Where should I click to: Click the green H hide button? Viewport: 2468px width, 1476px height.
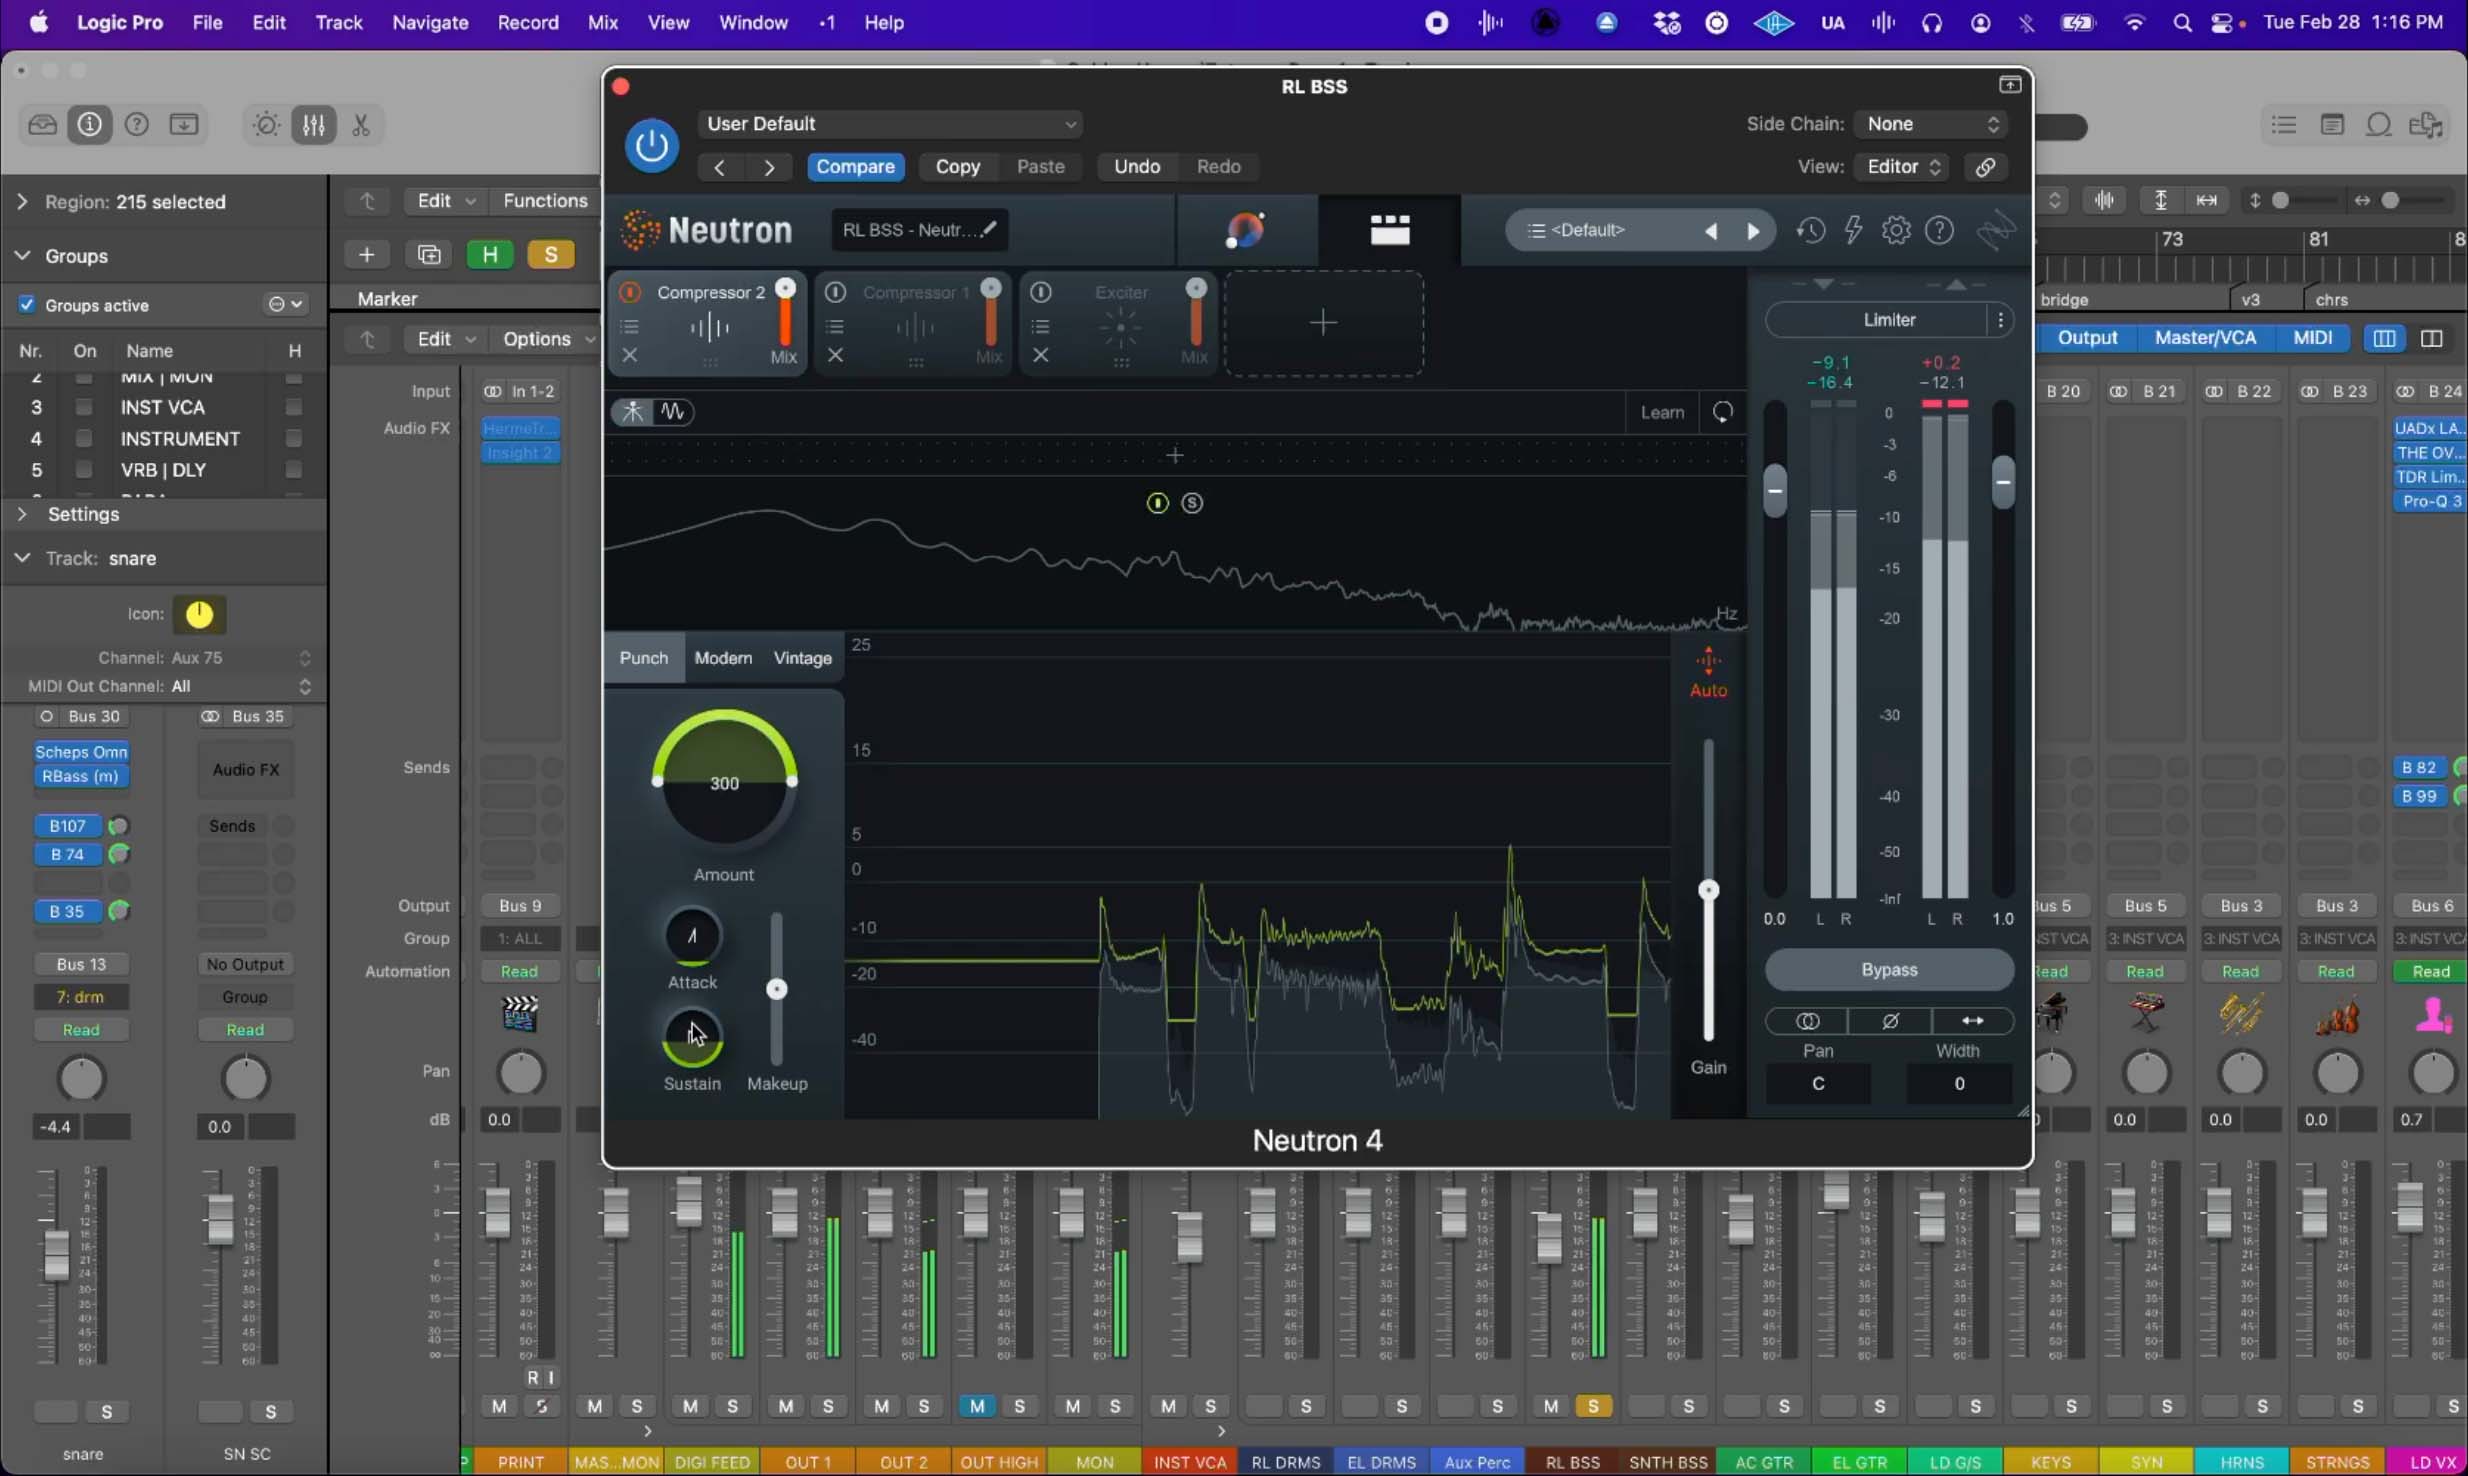490,255
